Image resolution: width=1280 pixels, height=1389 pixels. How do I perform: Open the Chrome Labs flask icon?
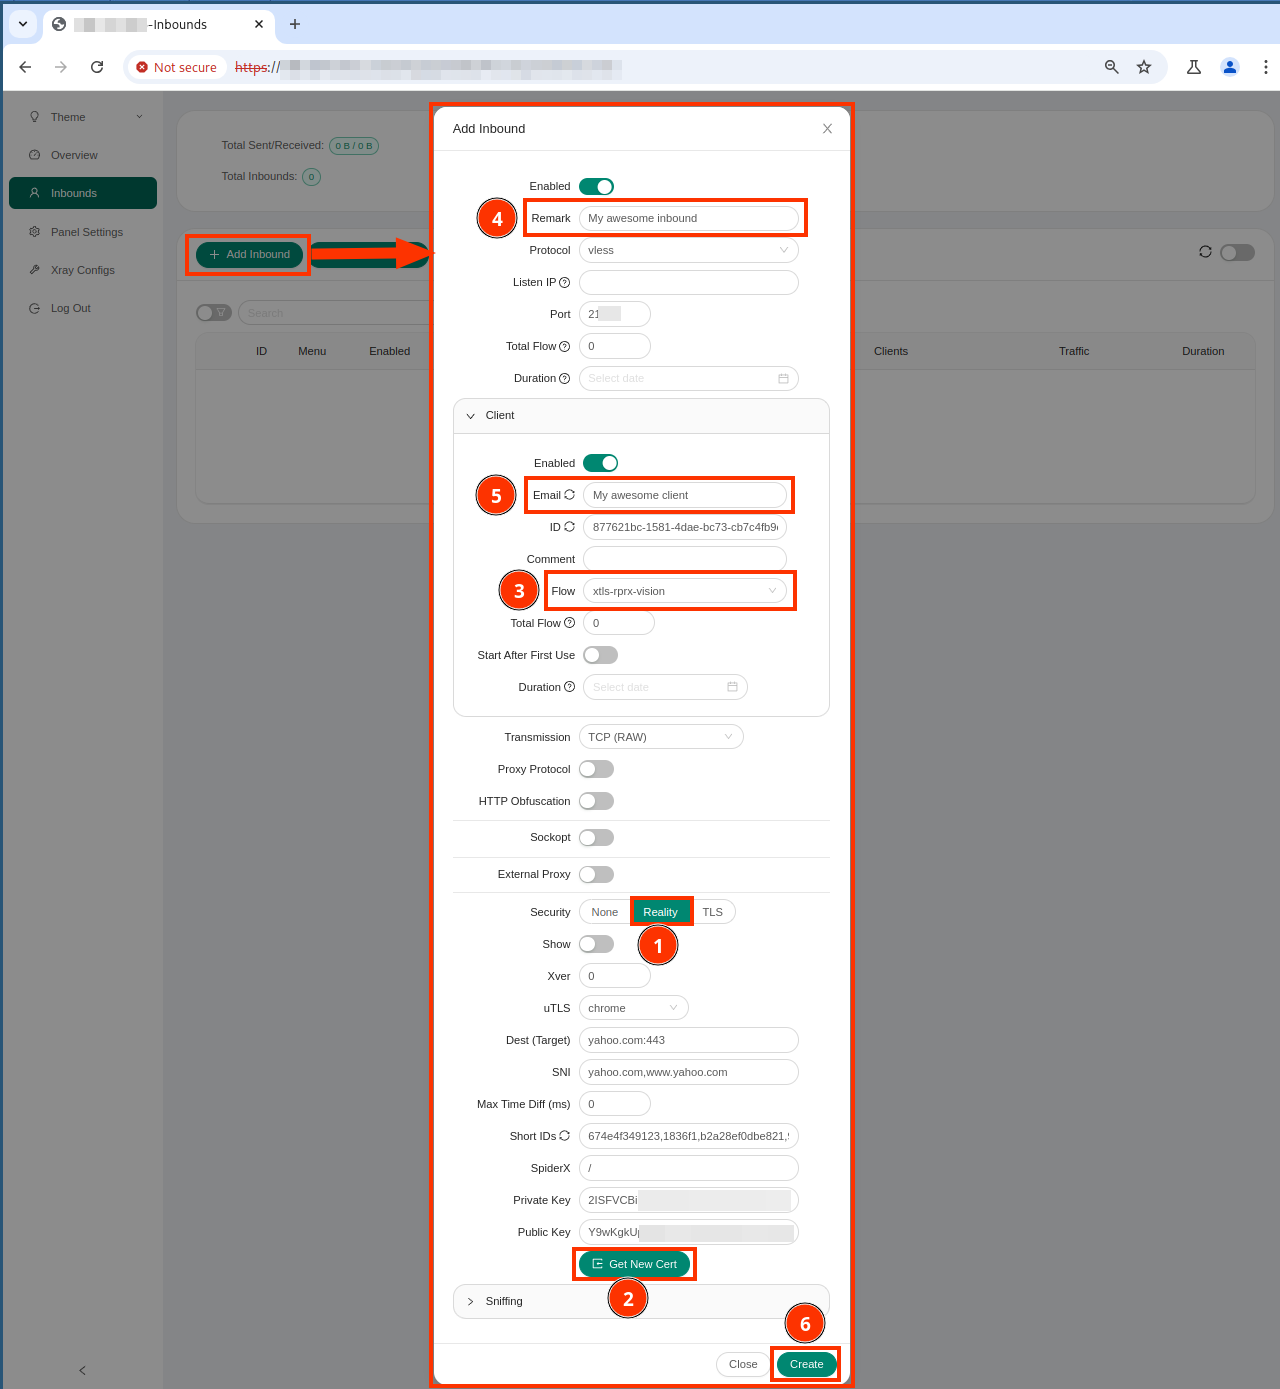[1194, 67]
